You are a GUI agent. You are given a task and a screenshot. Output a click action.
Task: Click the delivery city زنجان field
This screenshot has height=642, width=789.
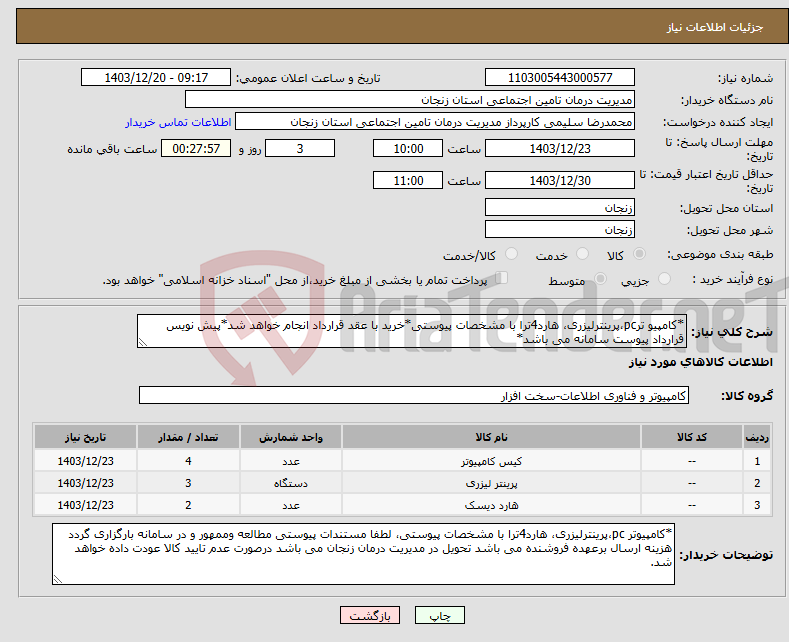point(560,229)
